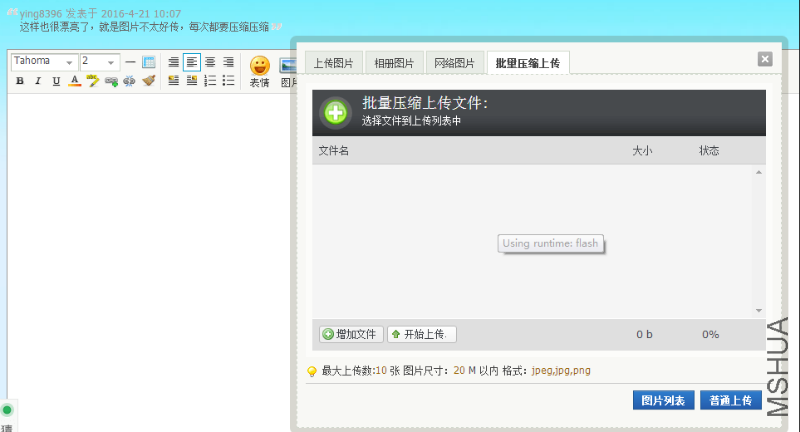Switch to 普通上传 mode
The image size is (800, 432).
[731, 400]
